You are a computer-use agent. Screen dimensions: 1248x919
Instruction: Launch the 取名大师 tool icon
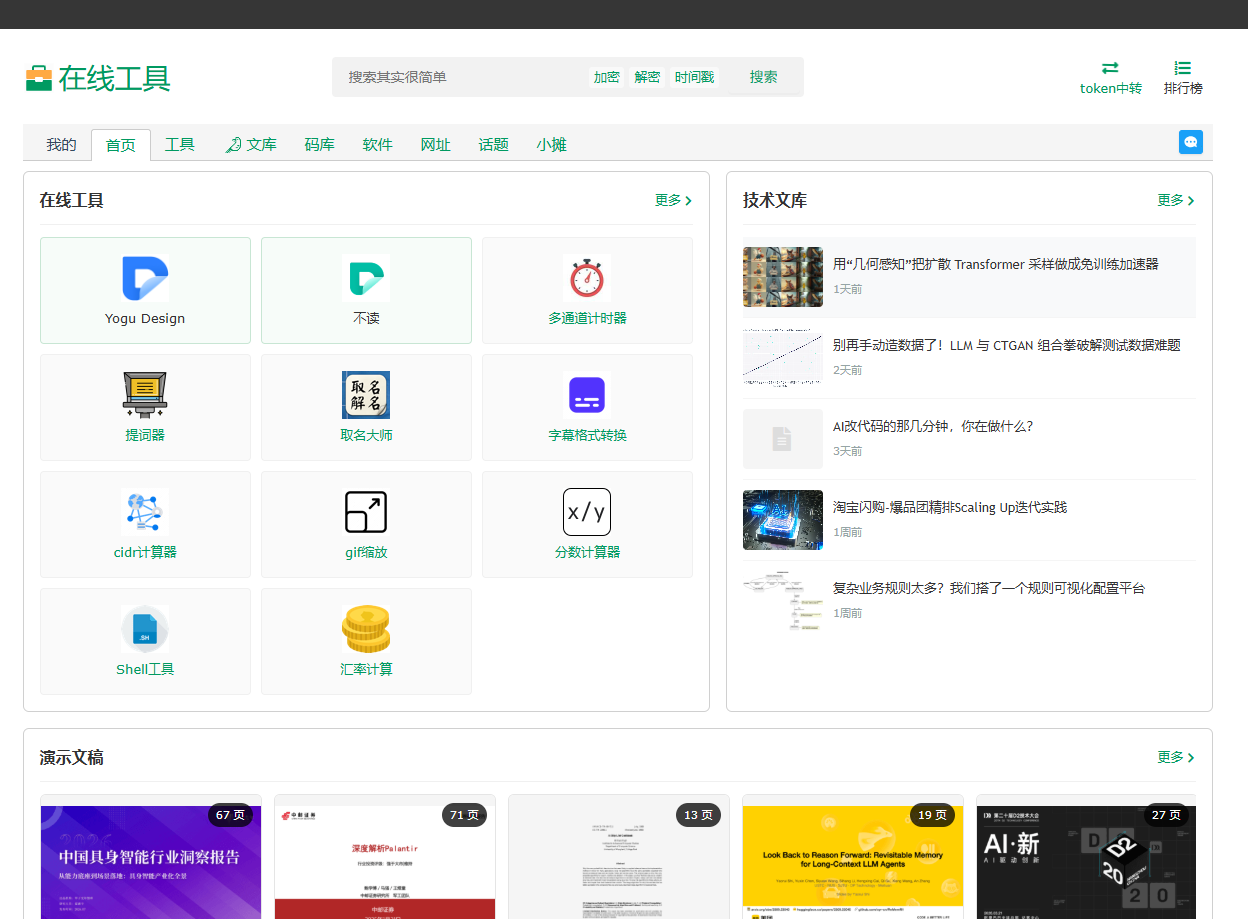coord(366,395)
